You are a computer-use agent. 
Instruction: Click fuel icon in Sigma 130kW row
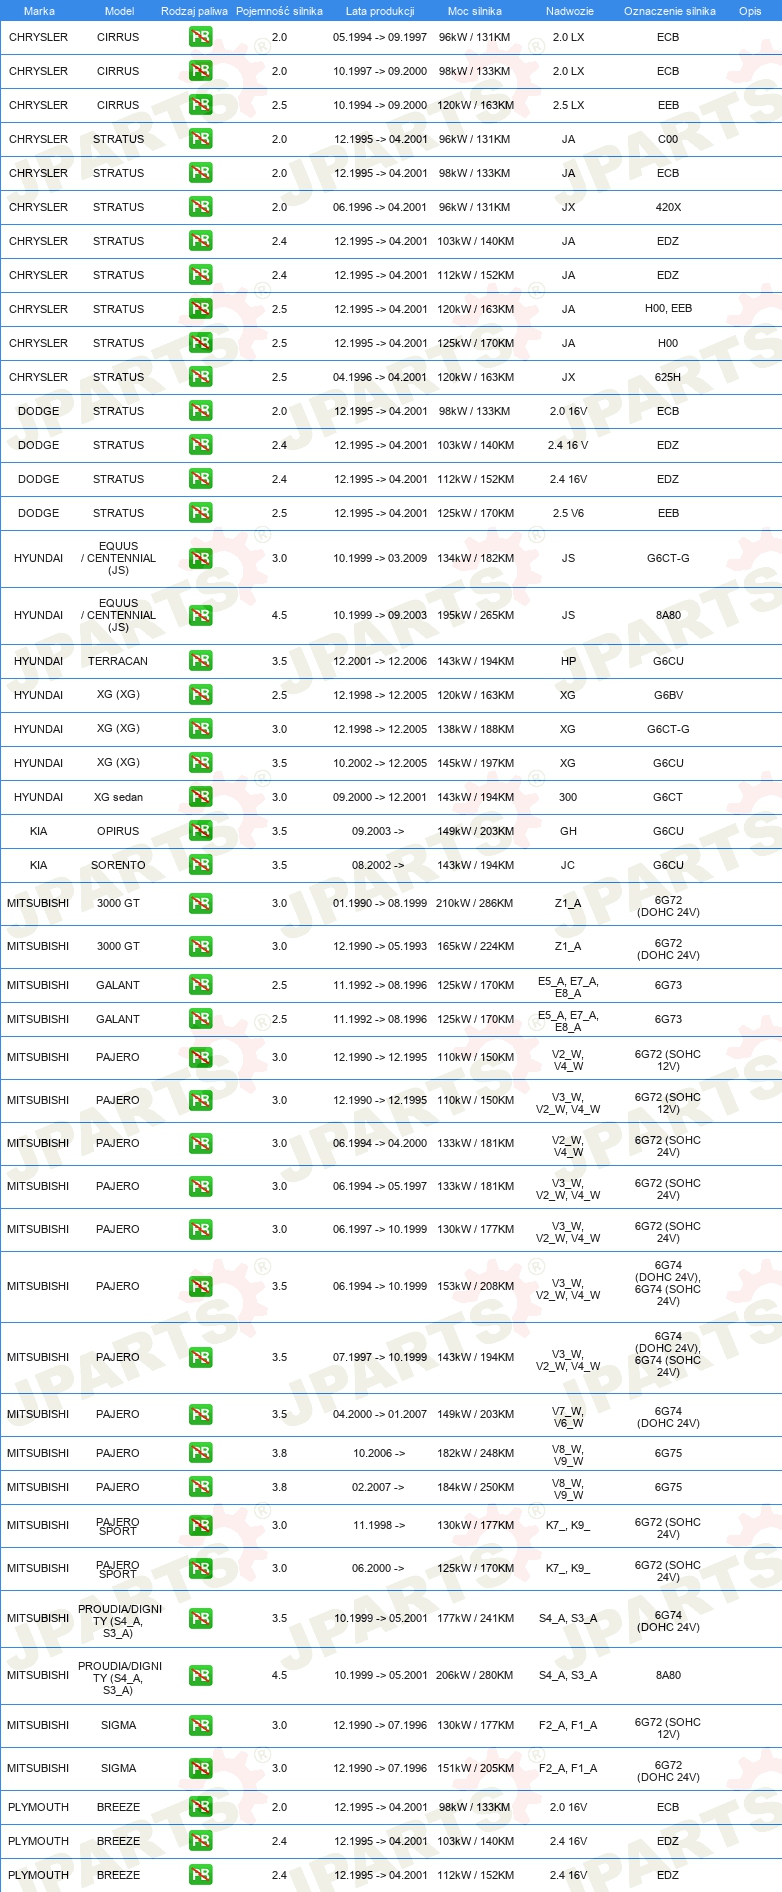[x=201, y=1726]
